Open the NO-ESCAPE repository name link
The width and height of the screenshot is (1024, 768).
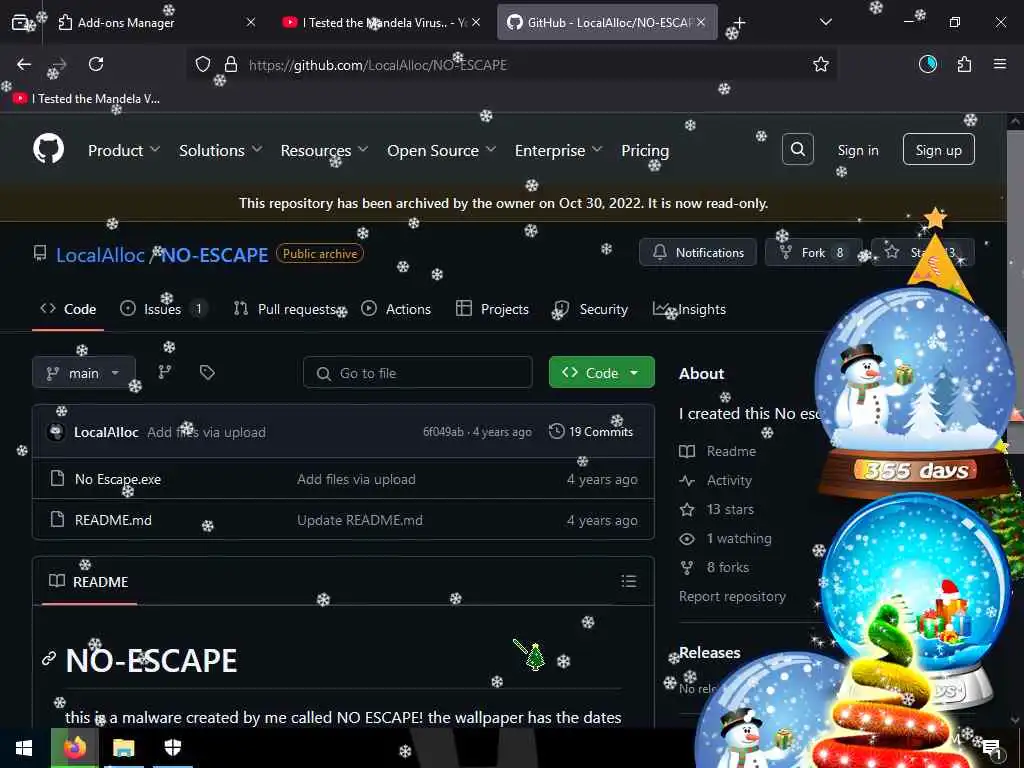(x=214, y=255)
